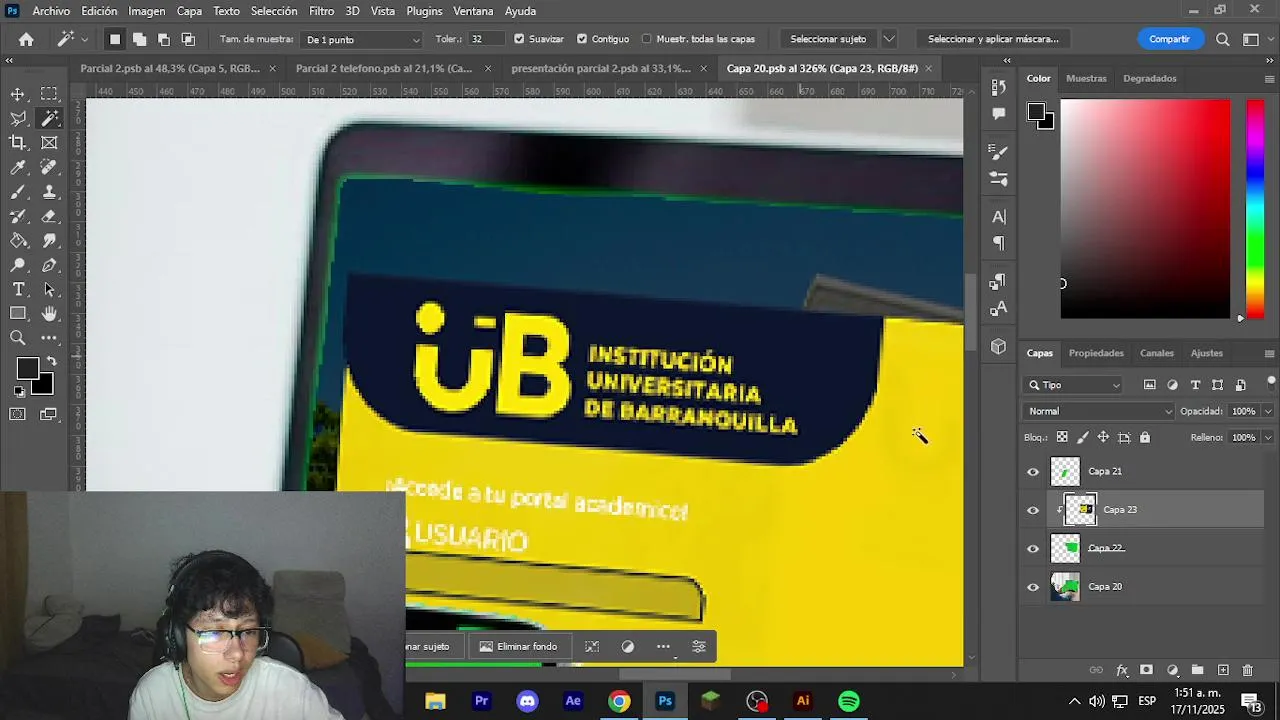Select the Polygonal Lasso tool

tap(18, 118)
